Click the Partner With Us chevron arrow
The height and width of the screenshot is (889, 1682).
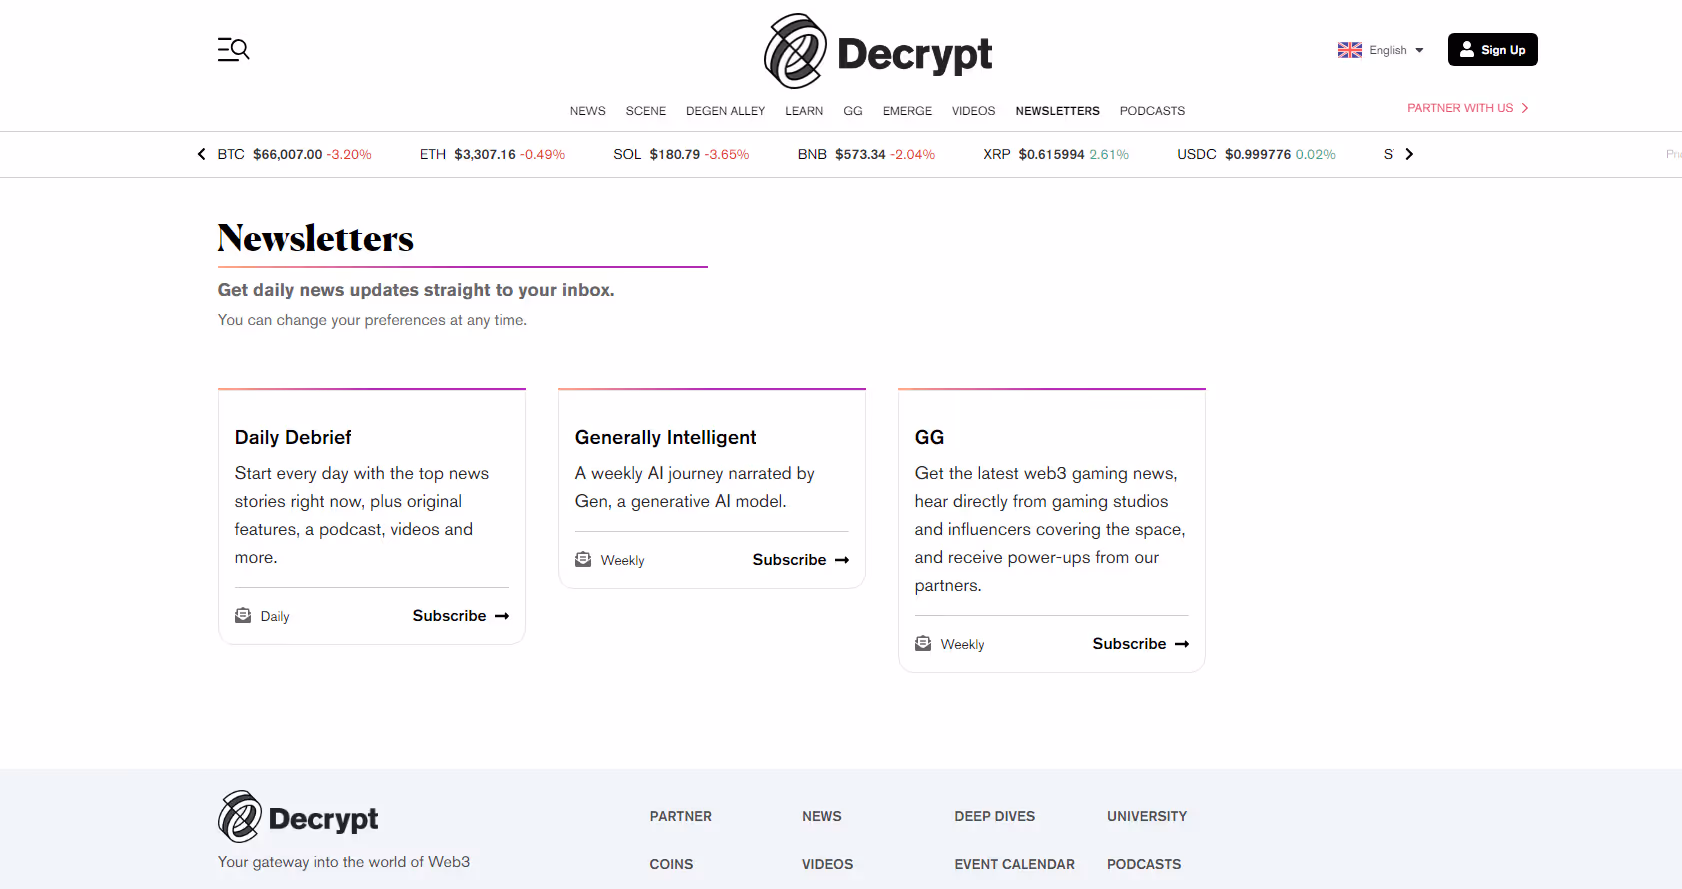click(x=1525, y=108)
